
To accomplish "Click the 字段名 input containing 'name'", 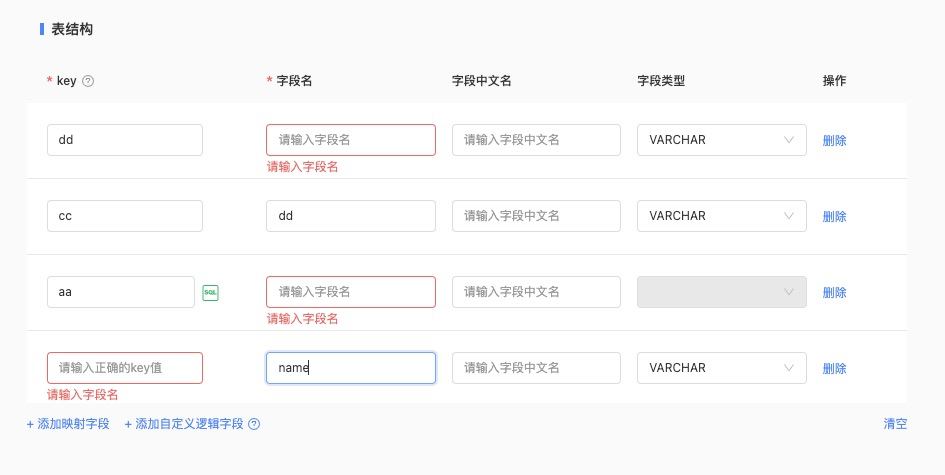I will [350, 368].
